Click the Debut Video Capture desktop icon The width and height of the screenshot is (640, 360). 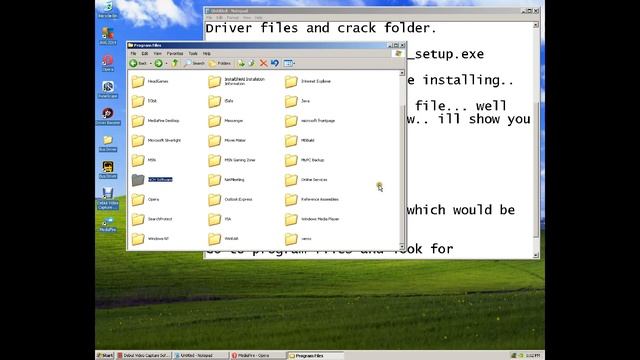(x=108, y=198)
